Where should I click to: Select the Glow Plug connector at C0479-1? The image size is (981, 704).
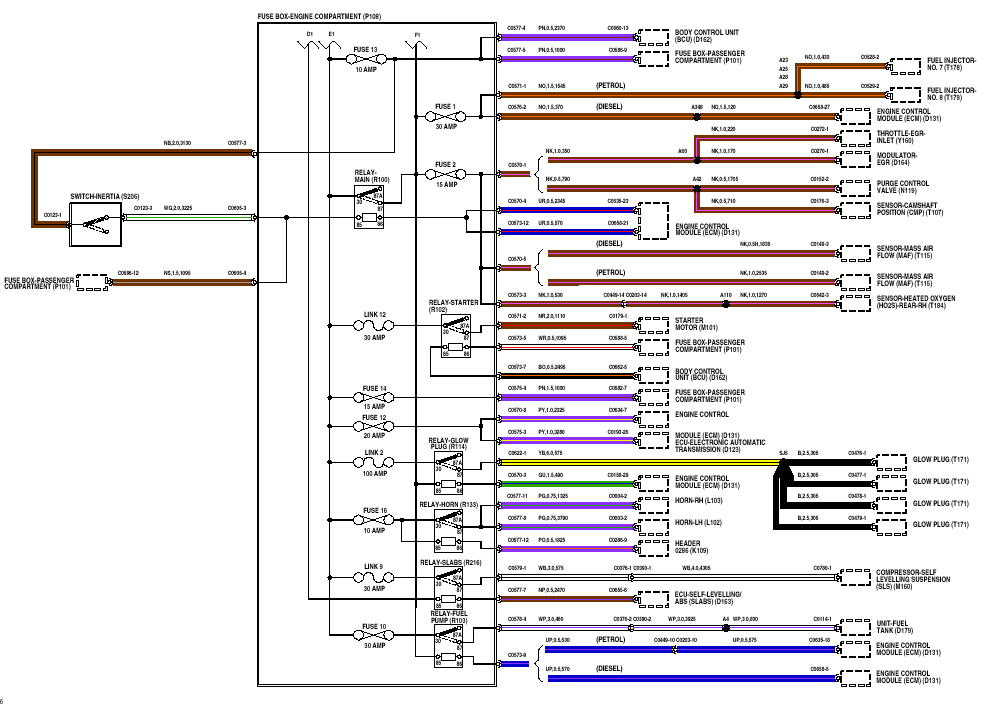[x=889, y=528]
